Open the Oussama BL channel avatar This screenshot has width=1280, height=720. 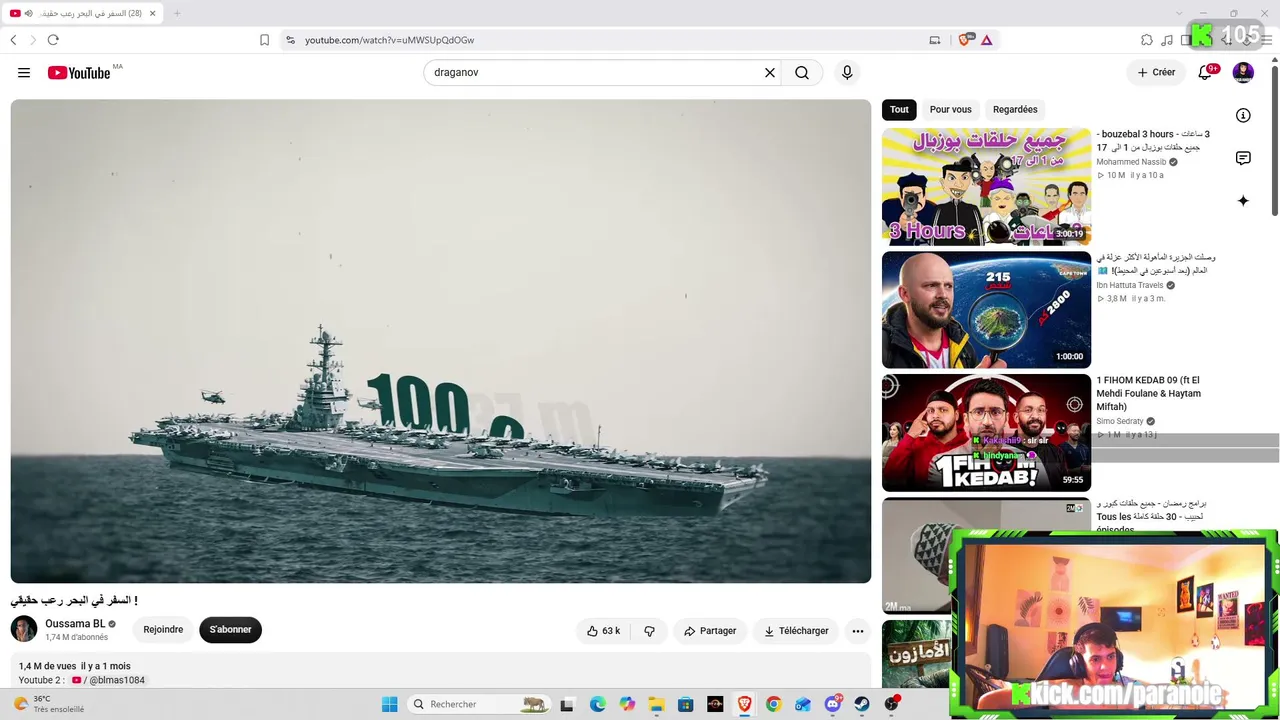point(24,629)
